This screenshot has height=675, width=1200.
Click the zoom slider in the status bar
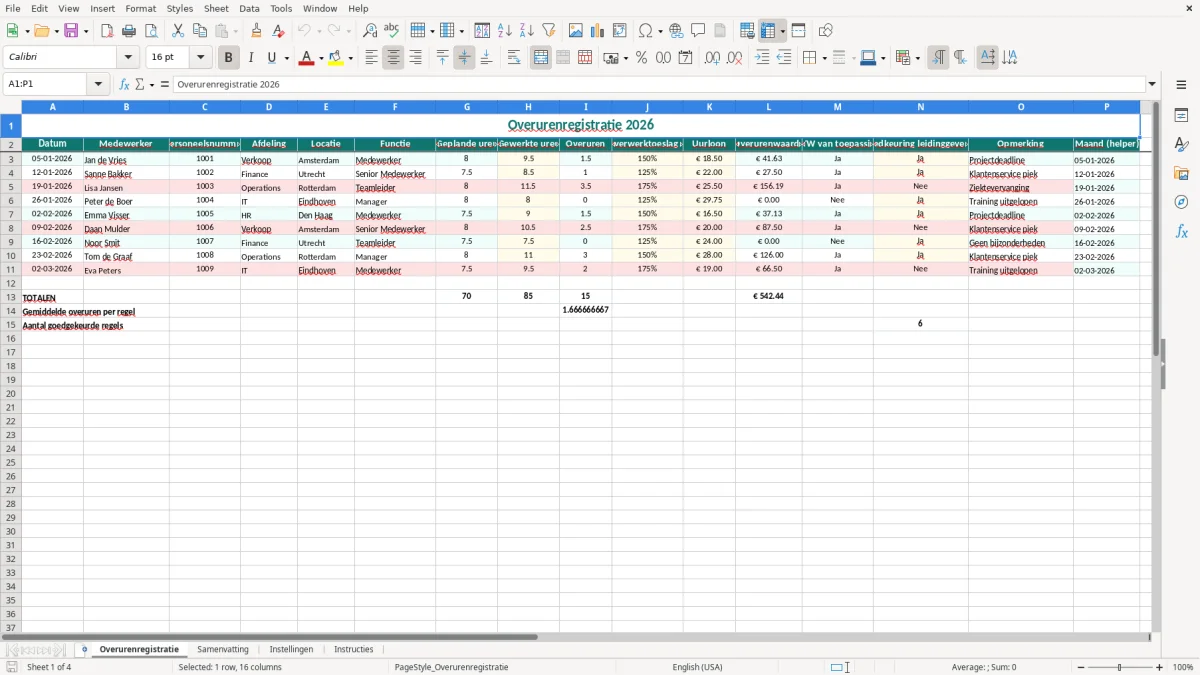[x=1119, y=667]
